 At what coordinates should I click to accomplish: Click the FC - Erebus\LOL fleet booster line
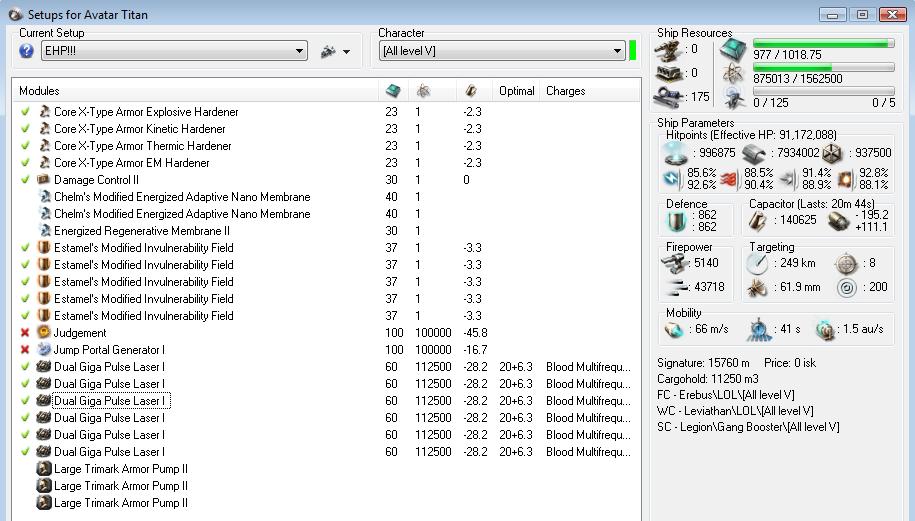[x=725, y=395]
